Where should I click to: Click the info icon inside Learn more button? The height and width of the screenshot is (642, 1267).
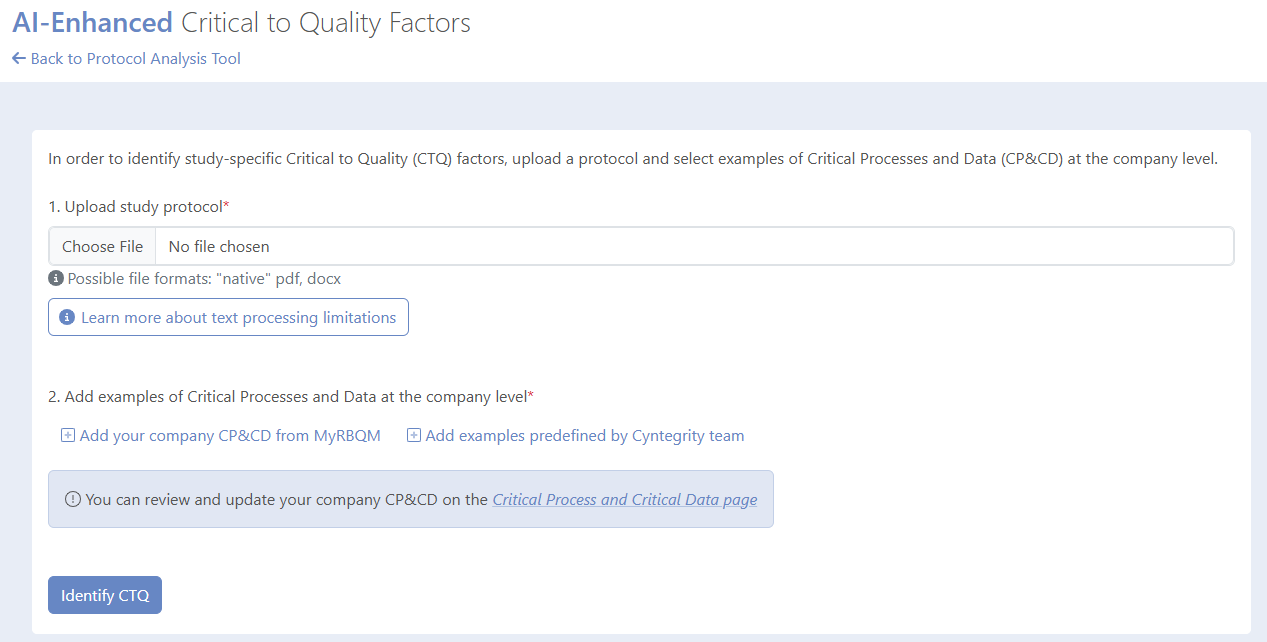pyautogui.click(x=67, y=318)
